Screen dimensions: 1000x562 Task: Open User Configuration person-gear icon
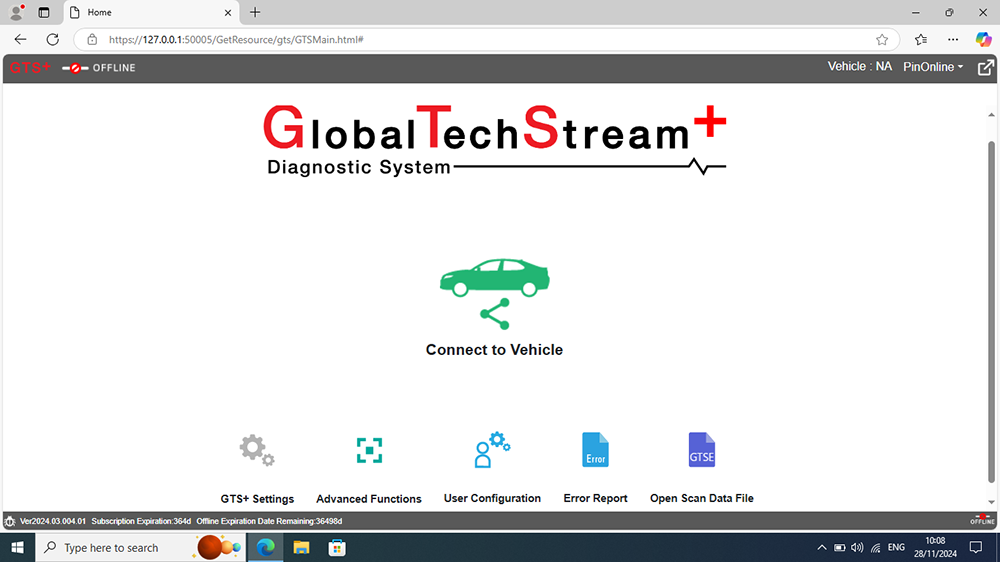point(492,450)
